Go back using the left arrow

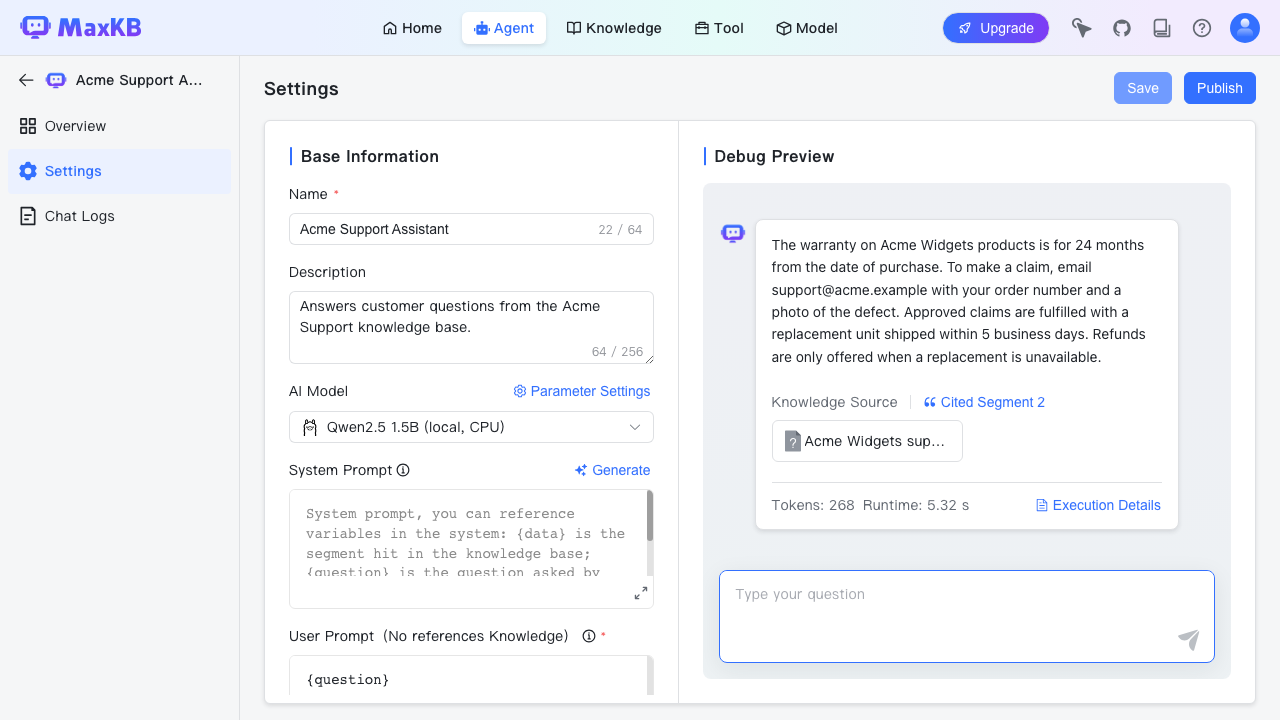click(x=26, y=80)
